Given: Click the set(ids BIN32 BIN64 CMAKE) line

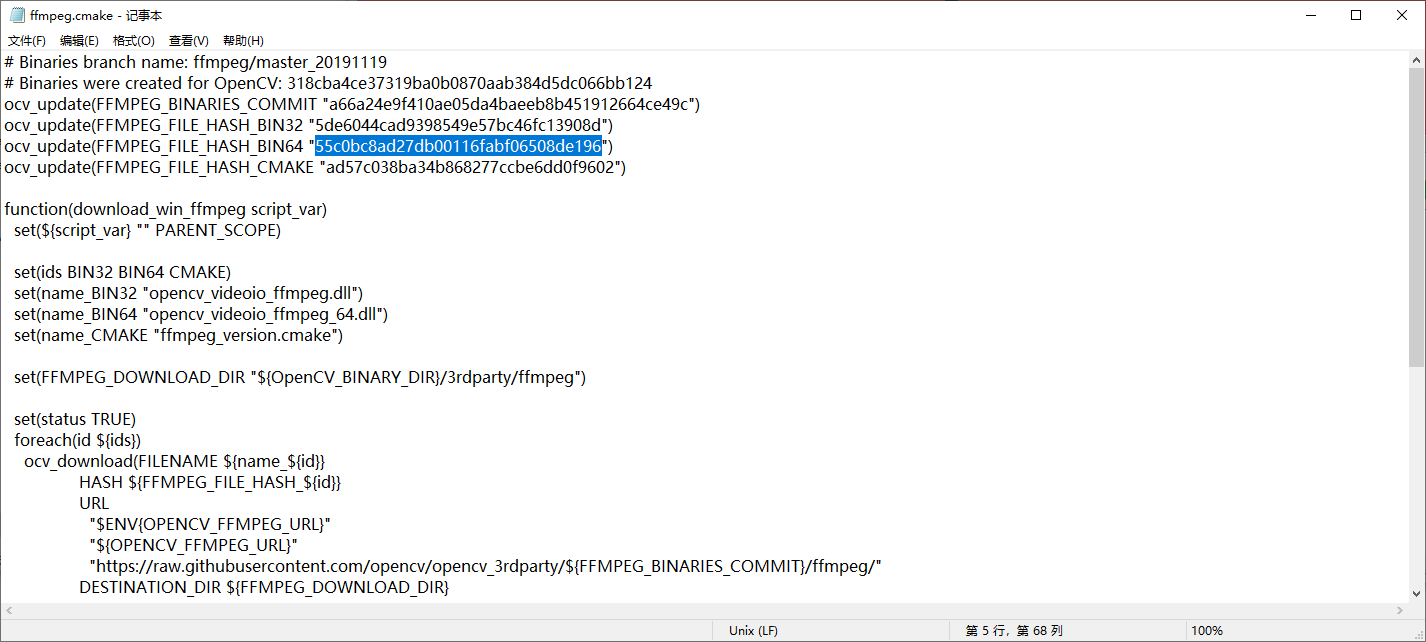Looking at the screenshot, I should (123, 272).
